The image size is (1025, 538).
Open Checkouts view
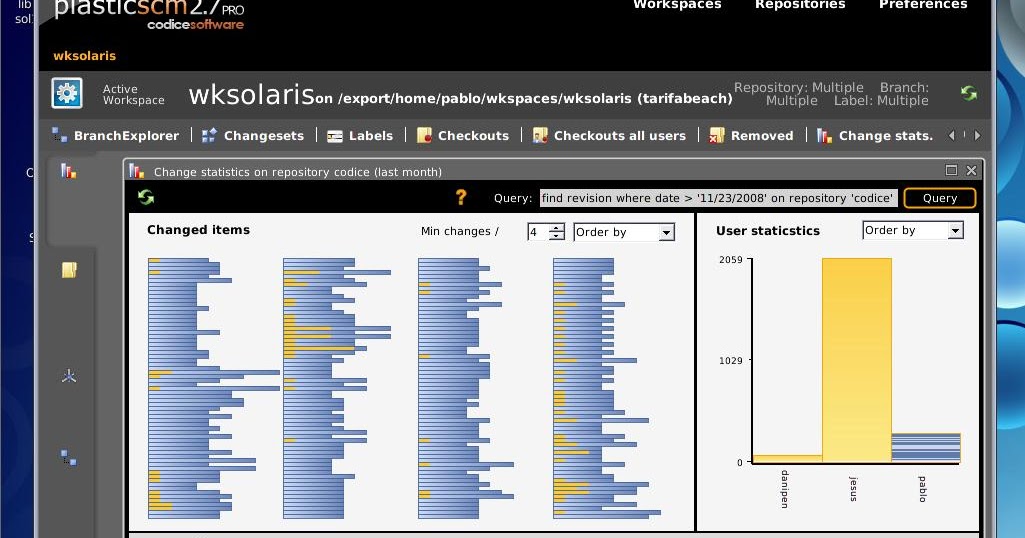coord(463,135)
